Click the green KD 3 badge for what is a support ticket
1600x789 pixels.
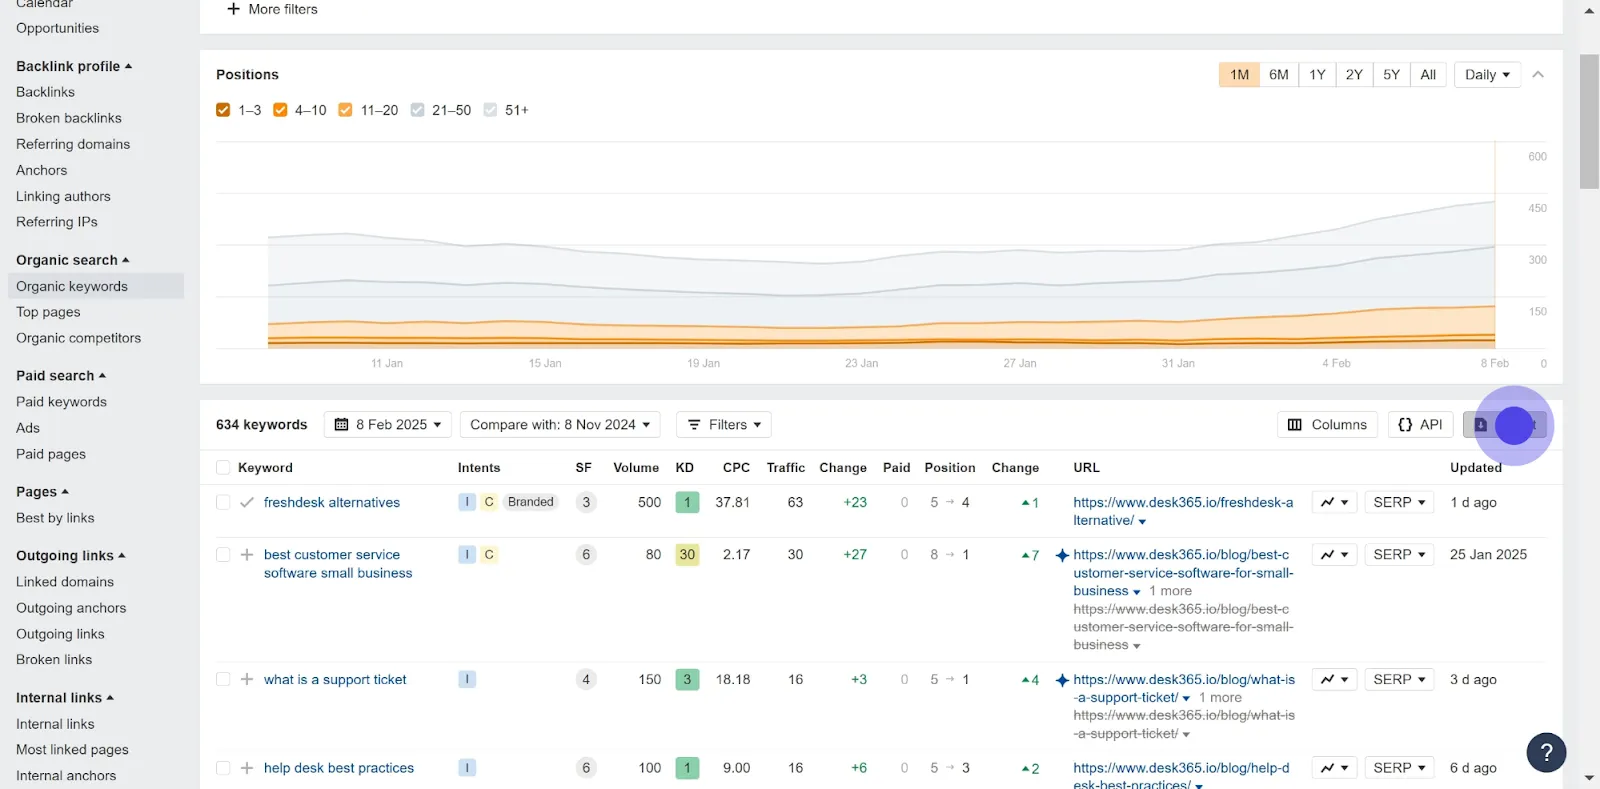click(687, 679)
